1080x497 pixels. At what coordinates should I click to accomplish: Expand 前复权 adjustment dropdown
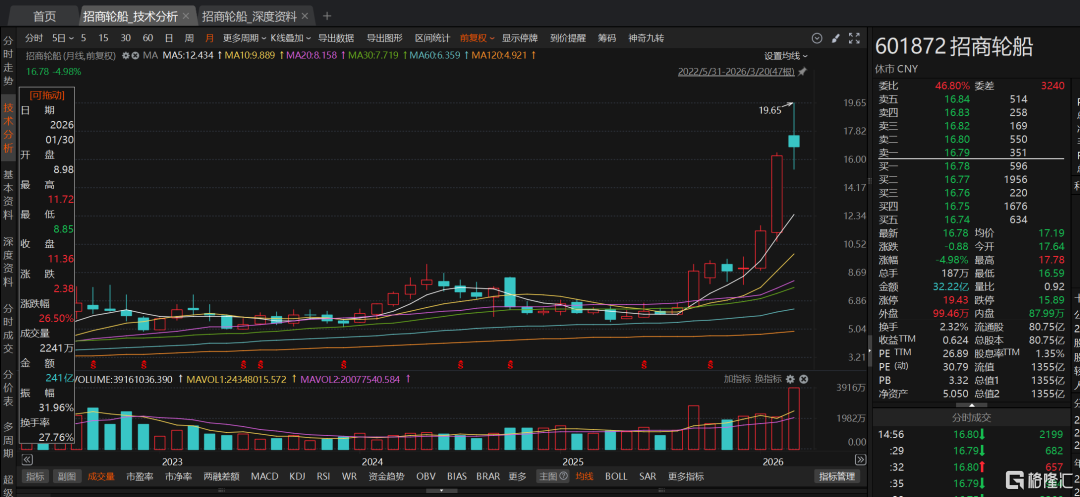click(x=477, y=38)
